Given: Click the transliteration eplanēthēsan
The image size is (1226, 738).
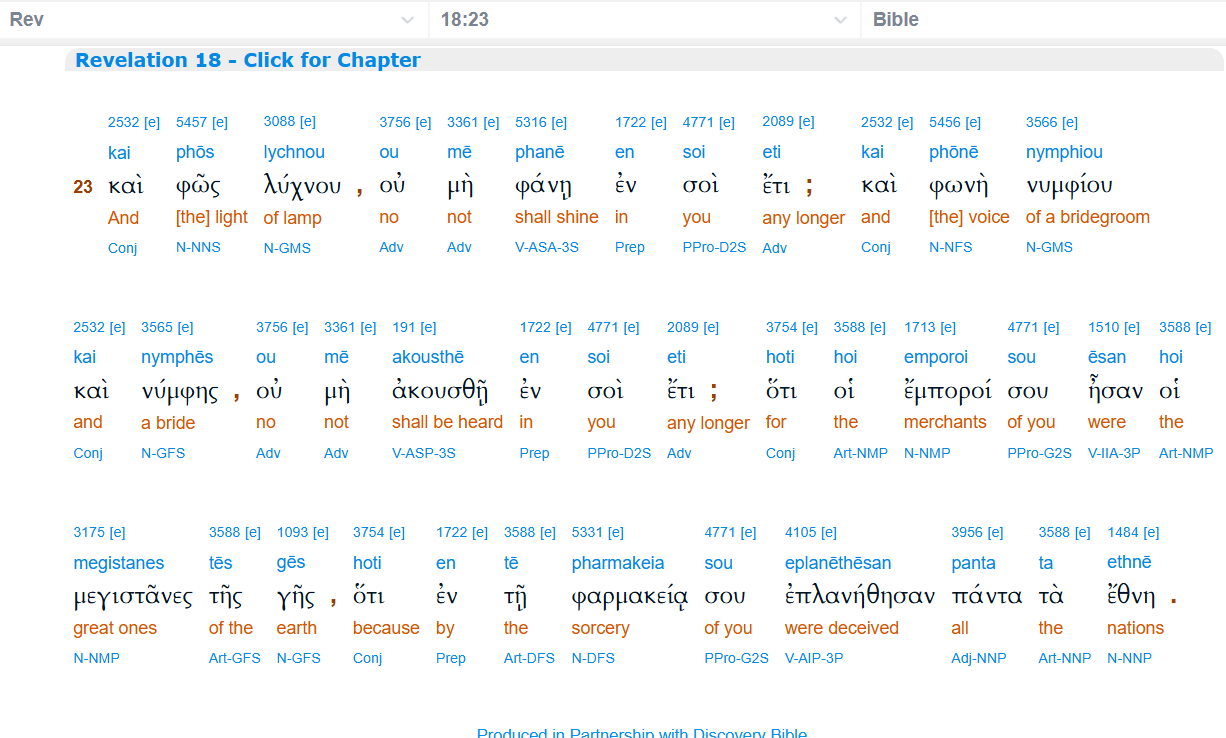Looking at the screenshot, I should pyautogui.click(x=837, y=563).
